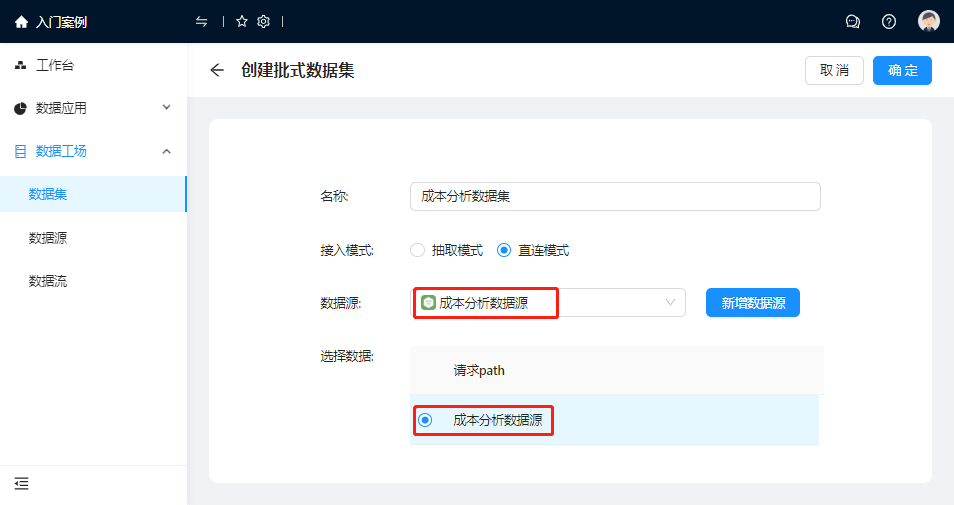Open the user avatar menu

tap(929, 22)
